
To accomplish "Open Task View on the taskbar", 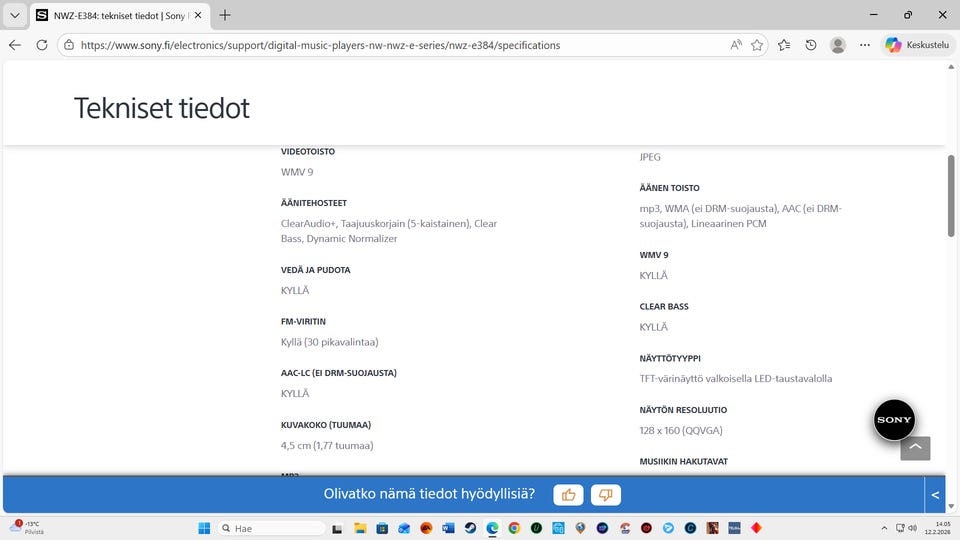I will tap(337, 528).
